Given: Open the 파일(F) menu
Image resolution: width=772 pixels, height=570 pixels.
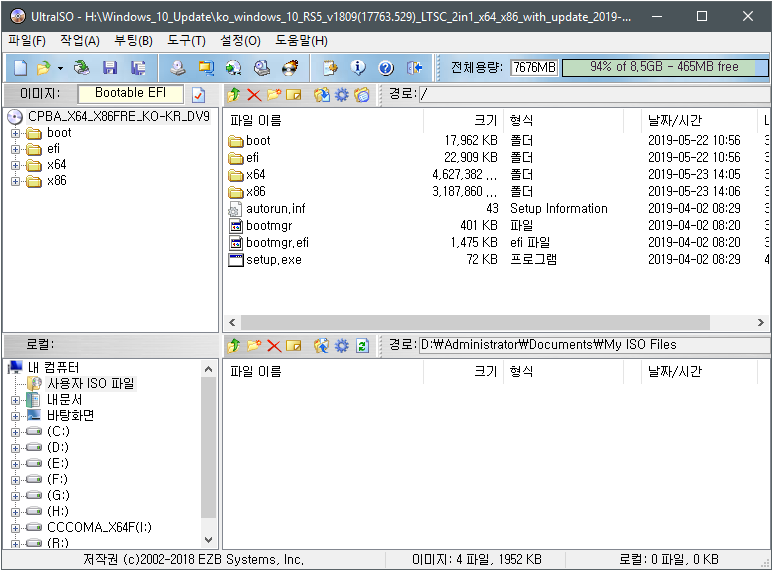Looking at the screenshot, I should click(27, 41).
